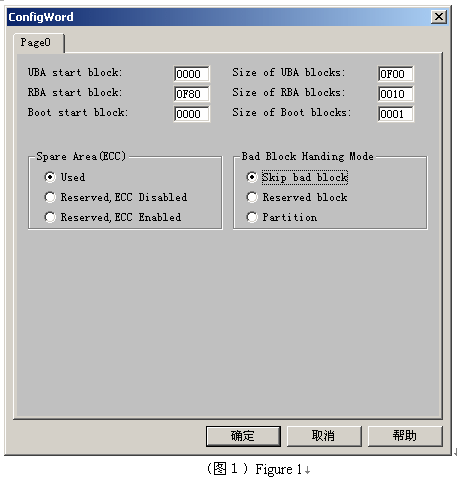Screen dimensions: 457x478
Task: Click the "Boot start block:" label
Action: 78,112
